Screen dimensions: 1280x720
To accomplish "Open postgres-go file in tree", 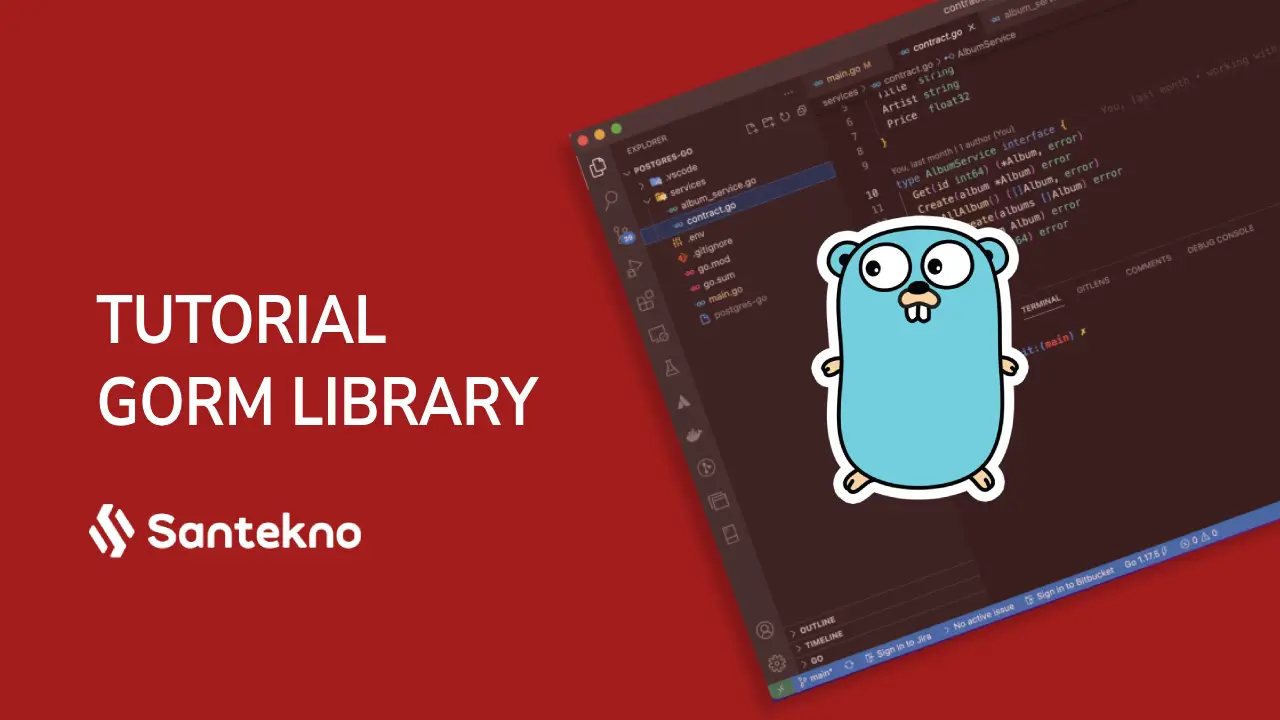I will [x=733, y=309].
